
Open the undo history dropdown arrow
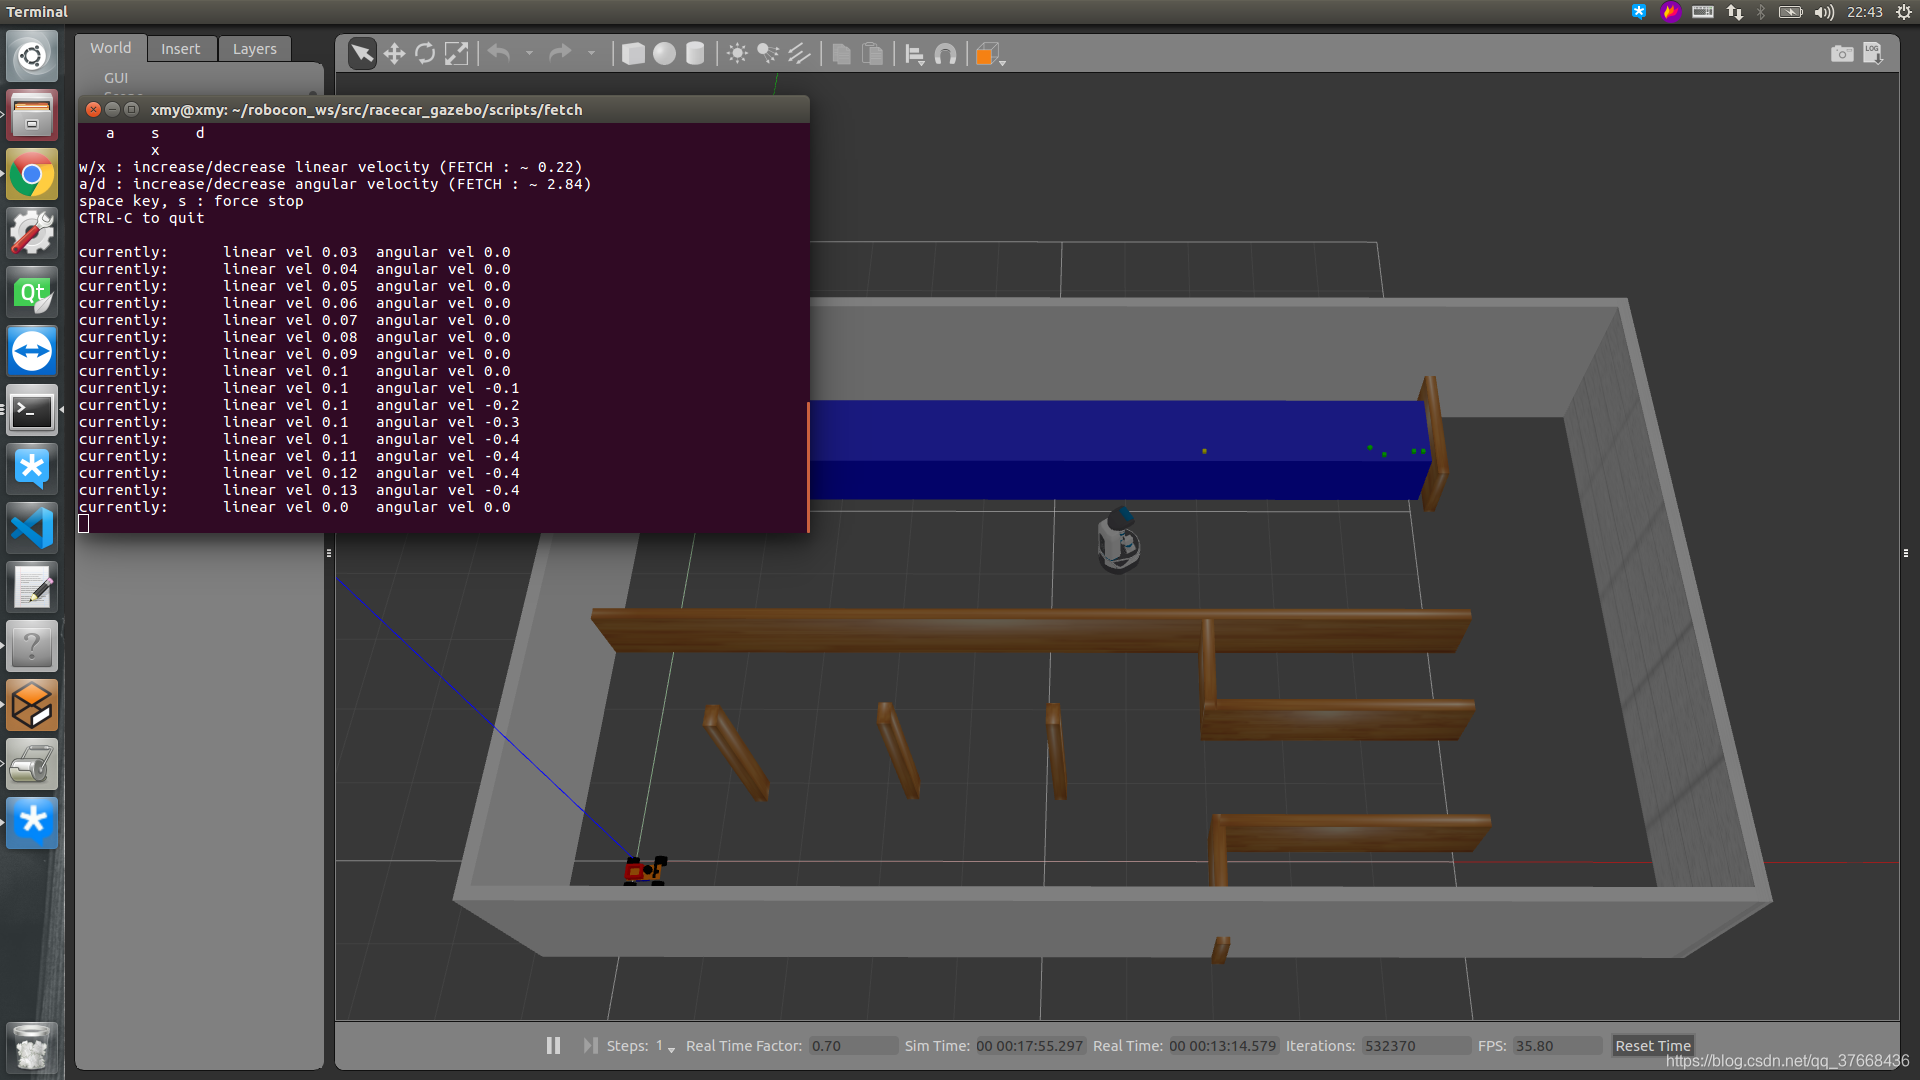529,54
